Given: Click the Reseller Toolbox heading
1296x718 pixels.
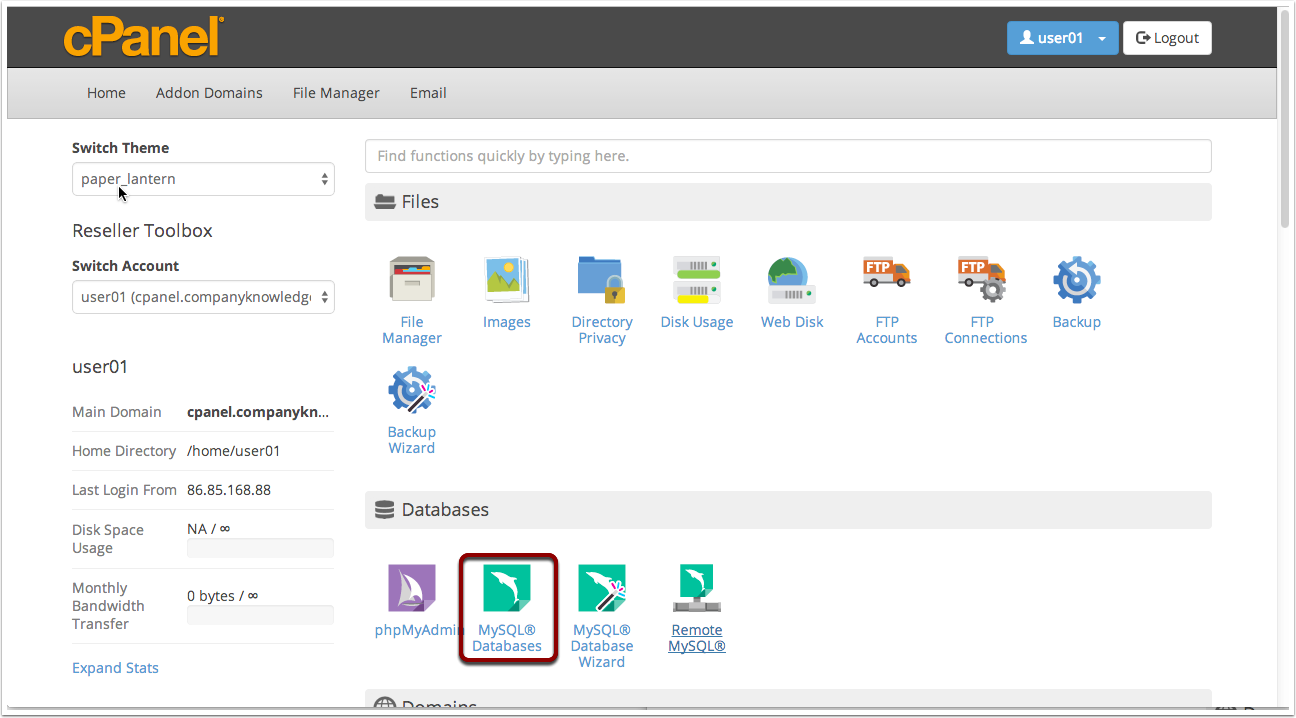Looking at the screenshot, I should [x=142, y=231].
